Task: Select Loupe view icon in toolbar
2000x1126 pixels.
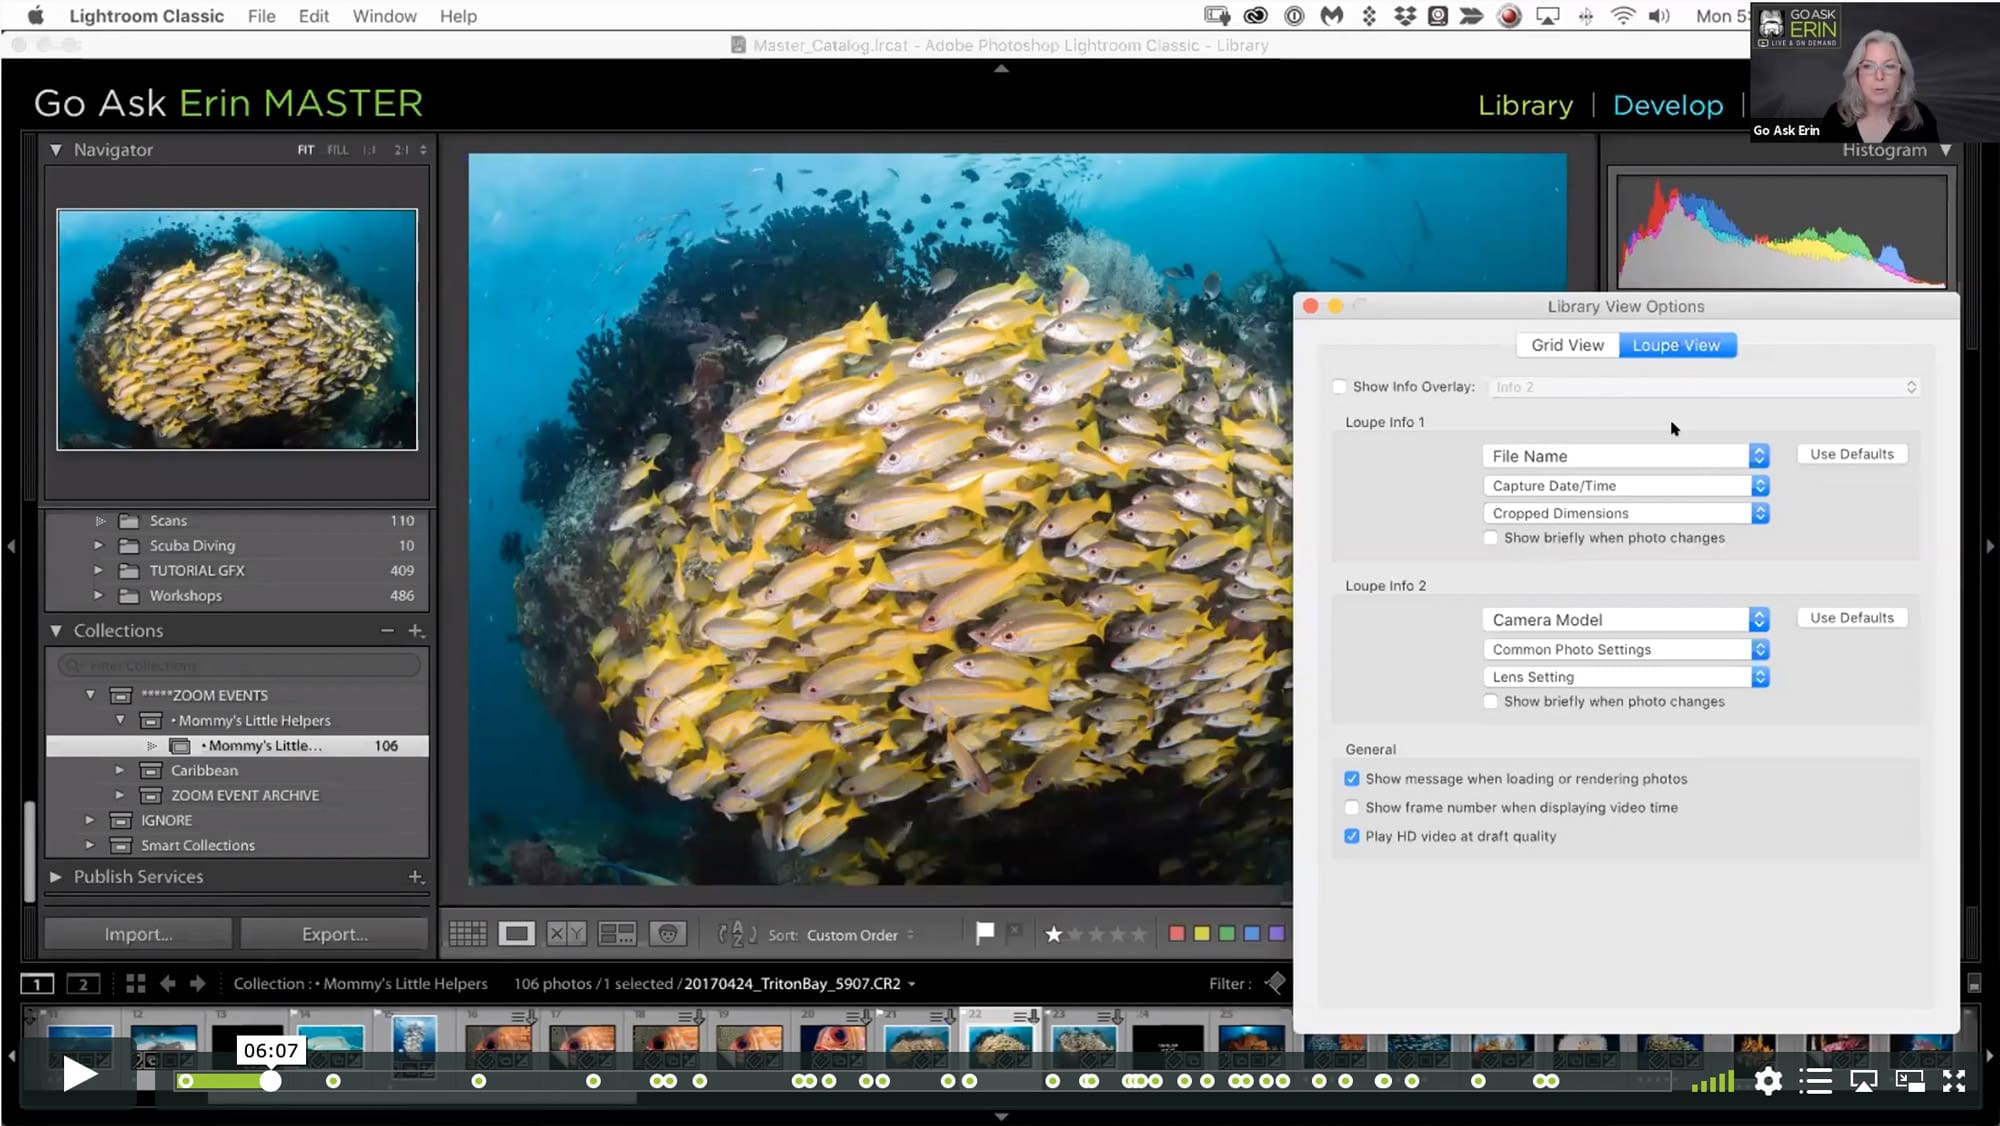Action: coord(516,934)
